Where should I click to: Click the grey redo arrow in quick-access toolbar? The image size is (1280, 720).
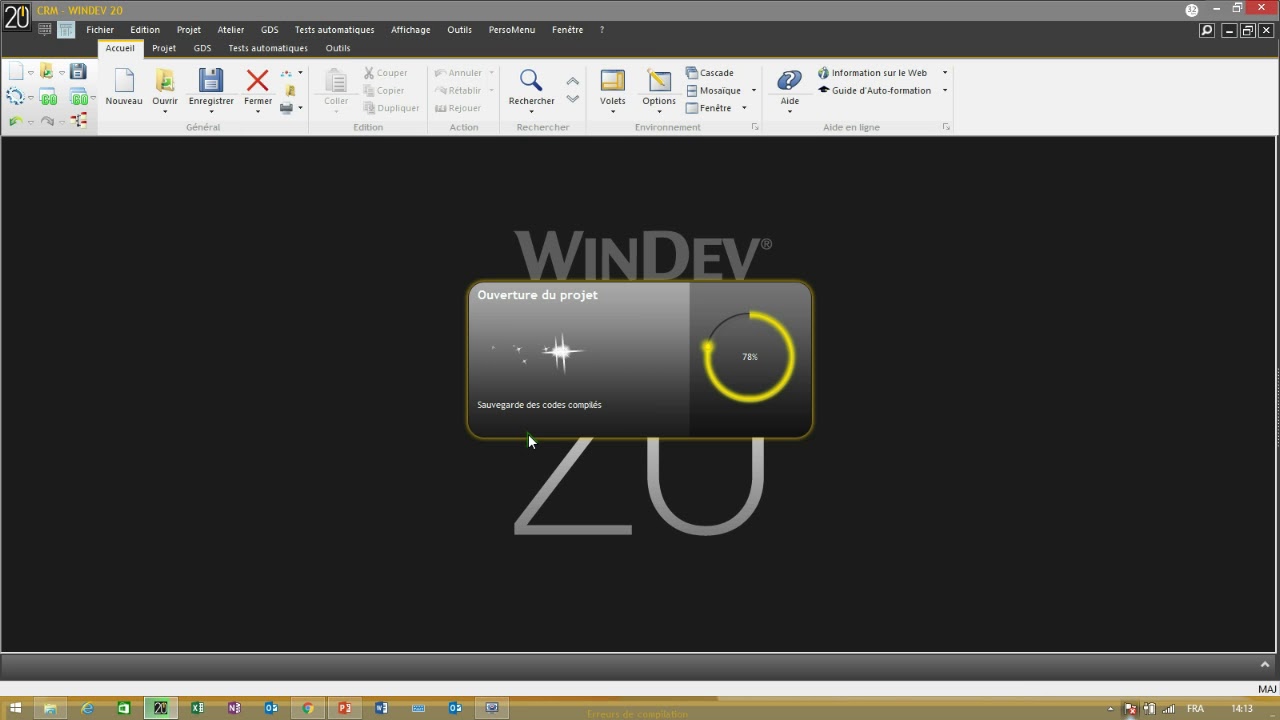(47, 121)
